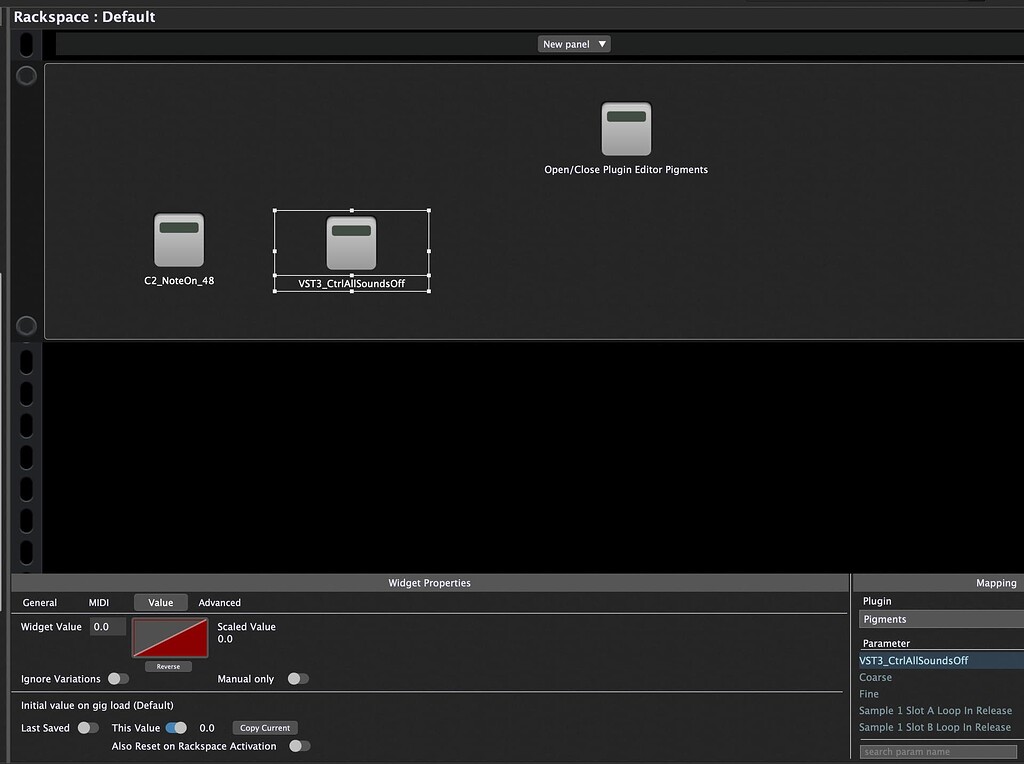
Task: Select the Coarse parameter in Mapping list
Action: click(875, 677)
